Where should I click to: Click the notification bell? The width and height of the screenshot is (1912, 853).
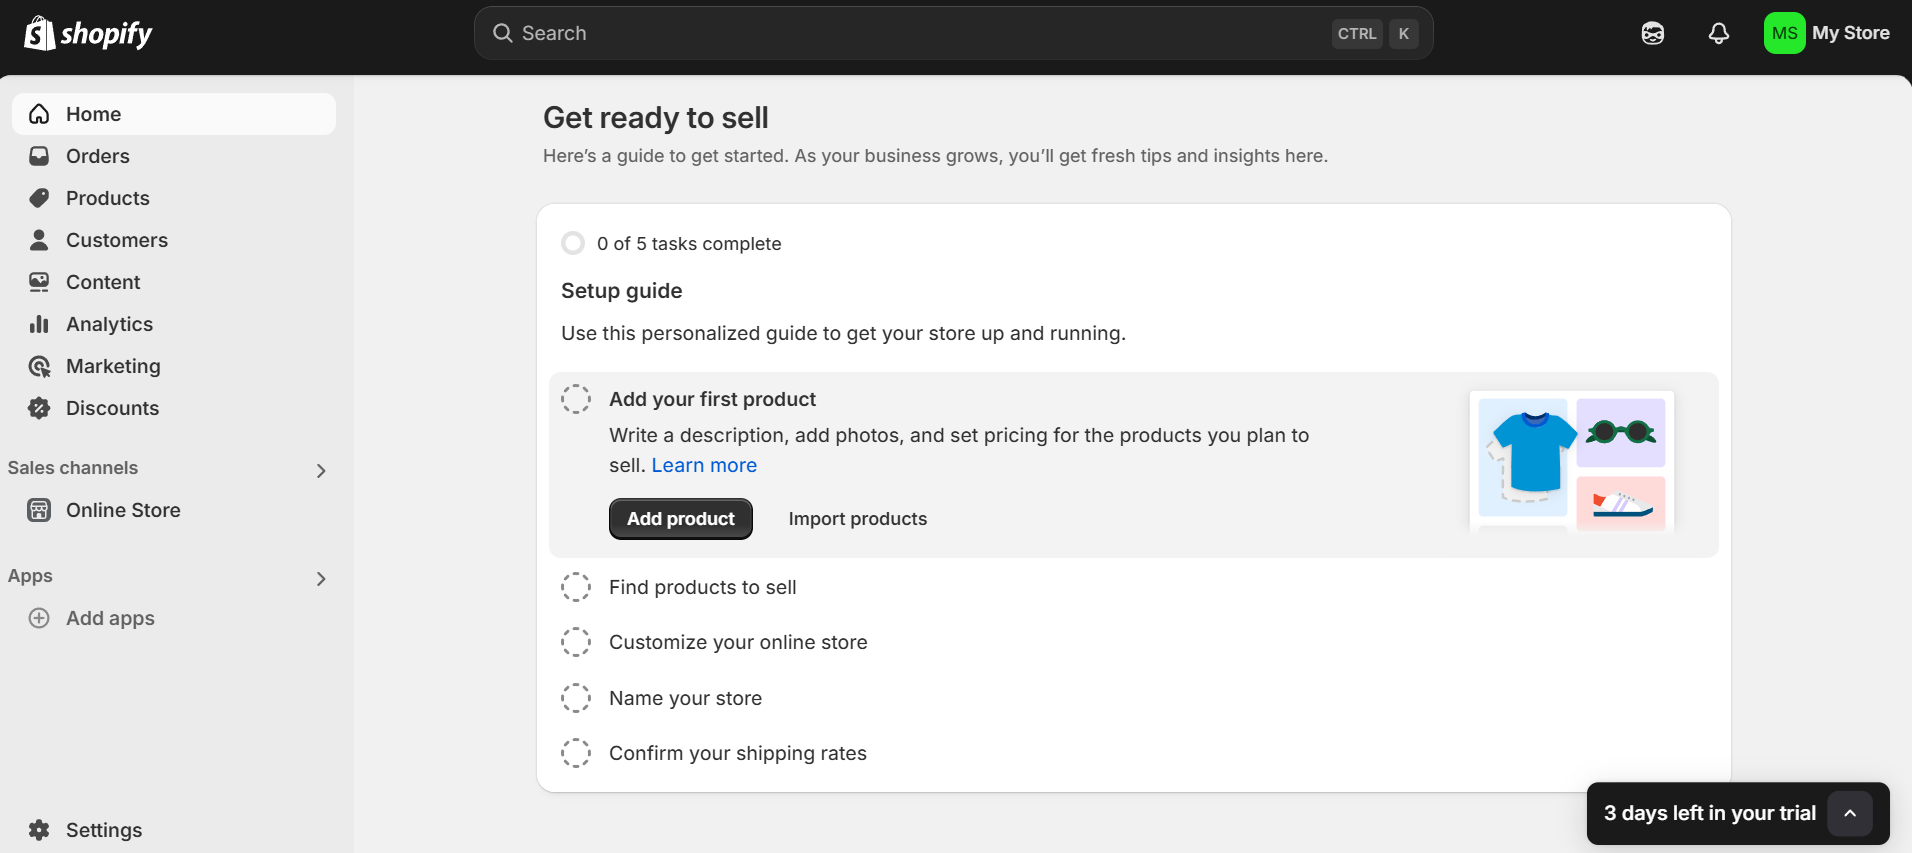click(1719, 33)
